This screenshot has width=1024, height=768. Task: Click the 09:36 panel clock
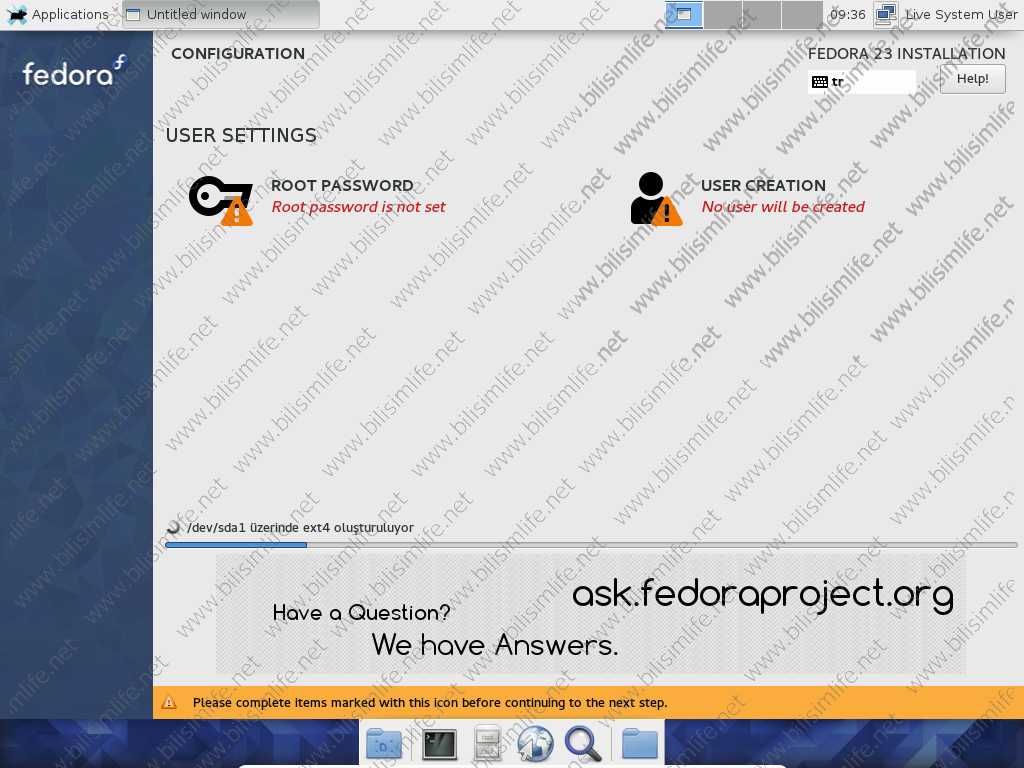coord(848,14)
